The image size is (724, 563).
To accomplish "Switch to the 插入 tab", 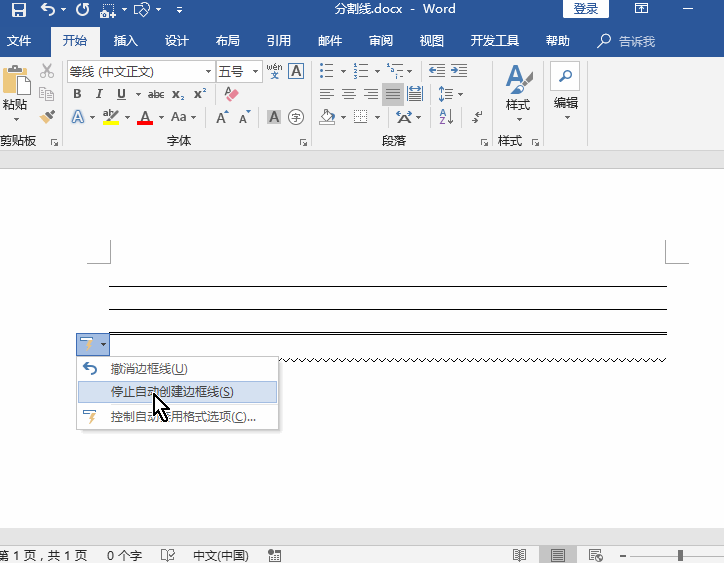I will 126,41.
